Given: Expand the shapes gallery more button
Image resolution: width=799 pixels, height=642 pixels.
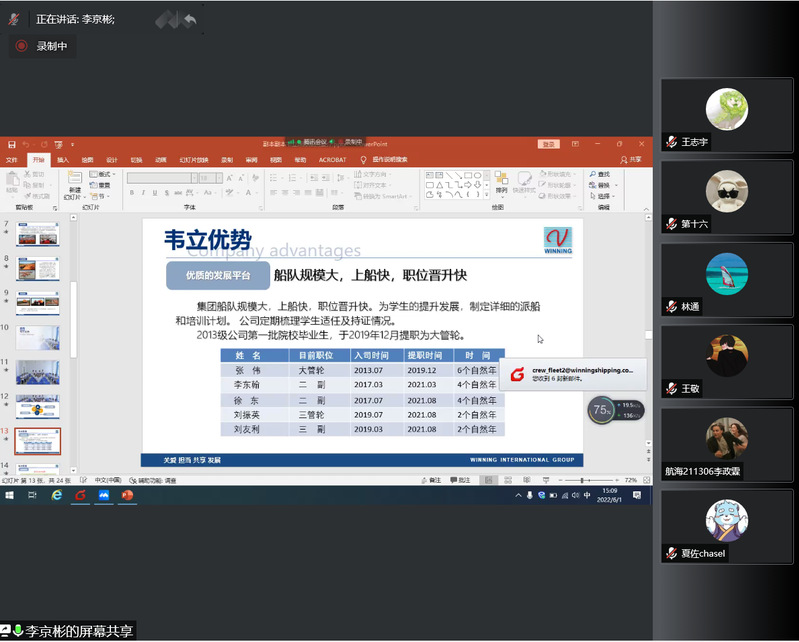Looking at the screenshot, I should tap(487, 195).
